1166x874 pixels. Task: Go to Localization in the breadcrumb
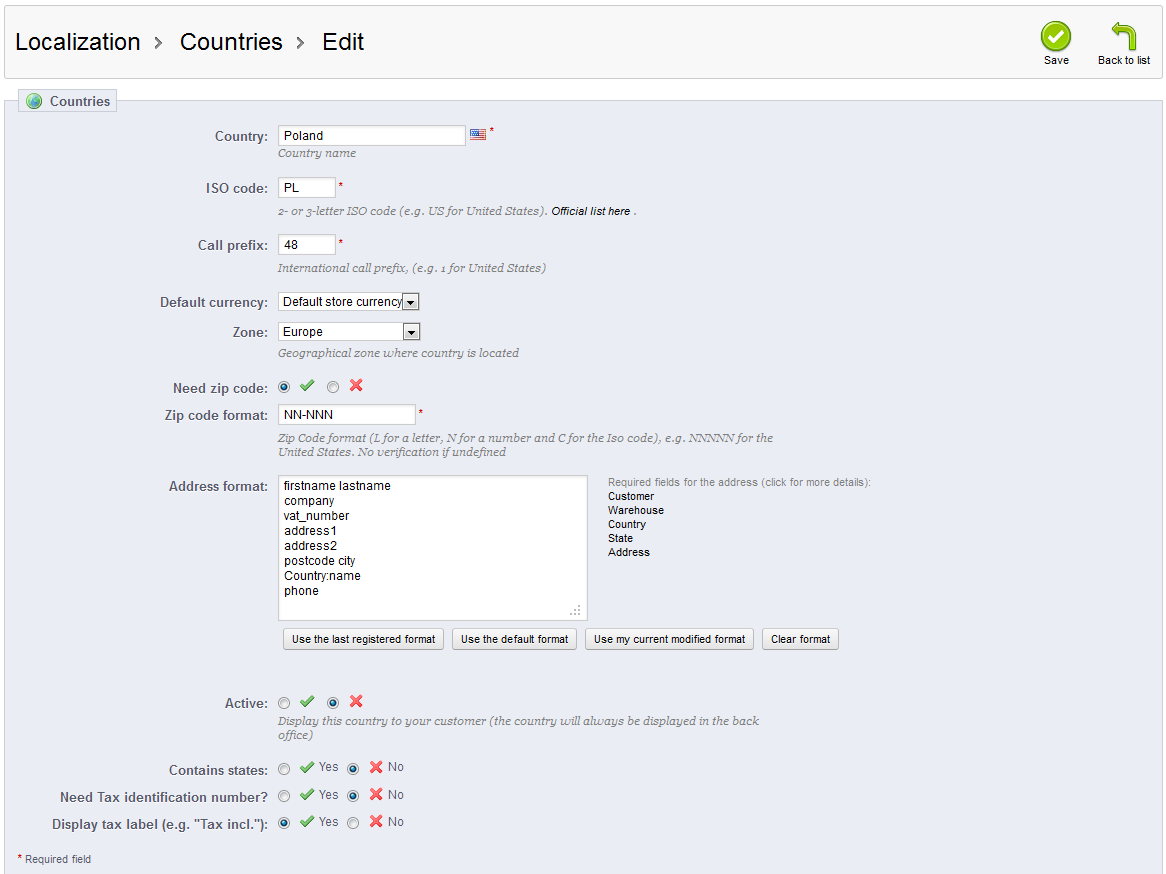click(x=77, y=42)
